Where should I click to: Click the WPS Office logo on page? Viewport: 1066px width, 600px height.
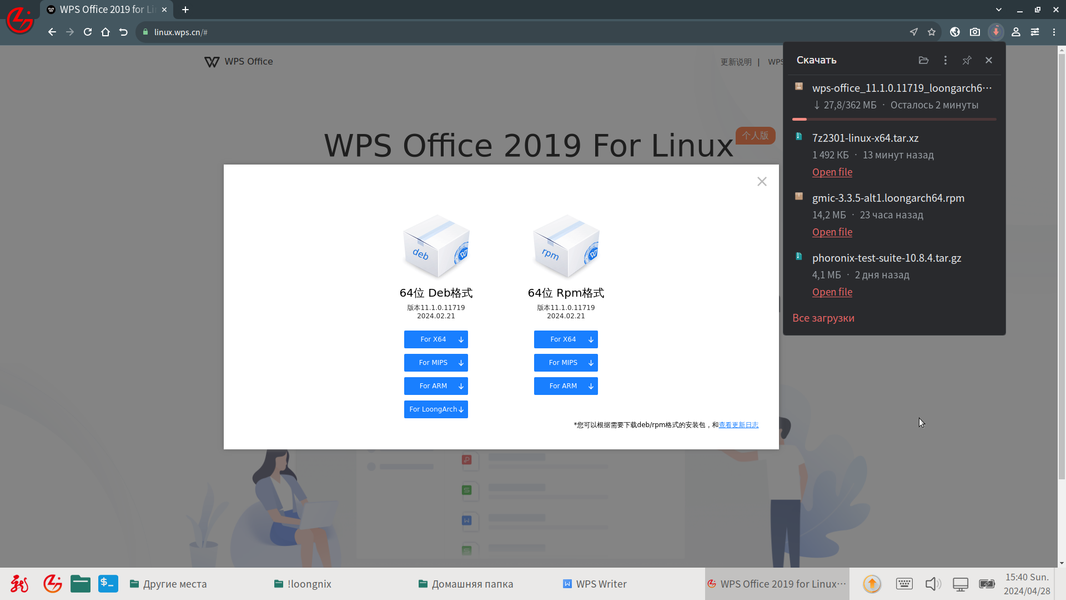click(239, 61)
